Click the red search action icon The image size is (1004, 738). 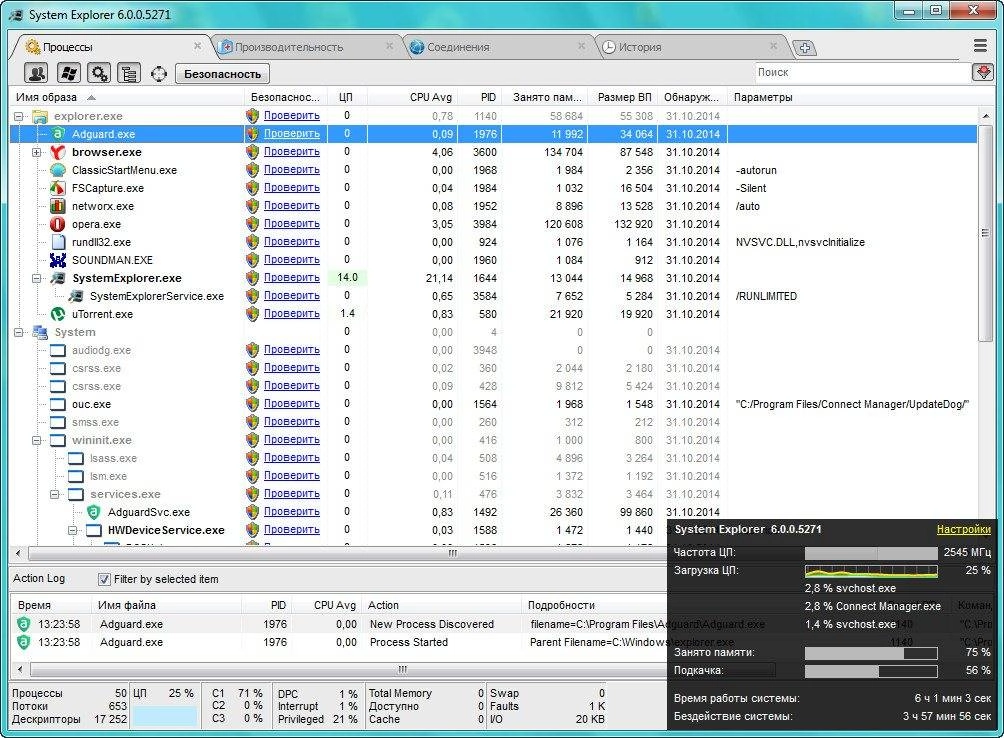tap(982, 72)
